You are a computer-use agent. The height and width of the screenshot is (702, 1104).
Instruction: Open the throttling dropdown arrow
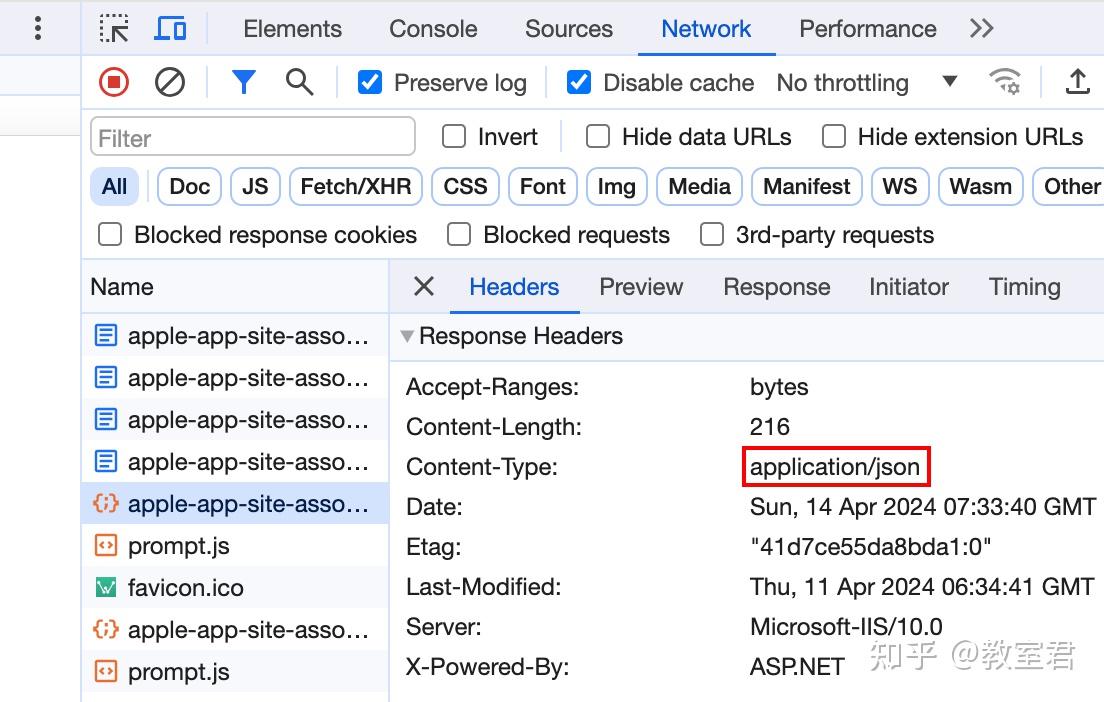[x=950, y=81]
